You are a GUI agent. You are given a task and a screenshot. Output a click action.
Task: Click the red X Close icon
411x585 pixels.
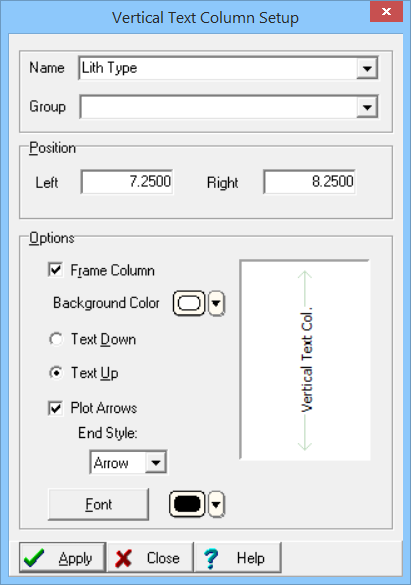(123, 559)
